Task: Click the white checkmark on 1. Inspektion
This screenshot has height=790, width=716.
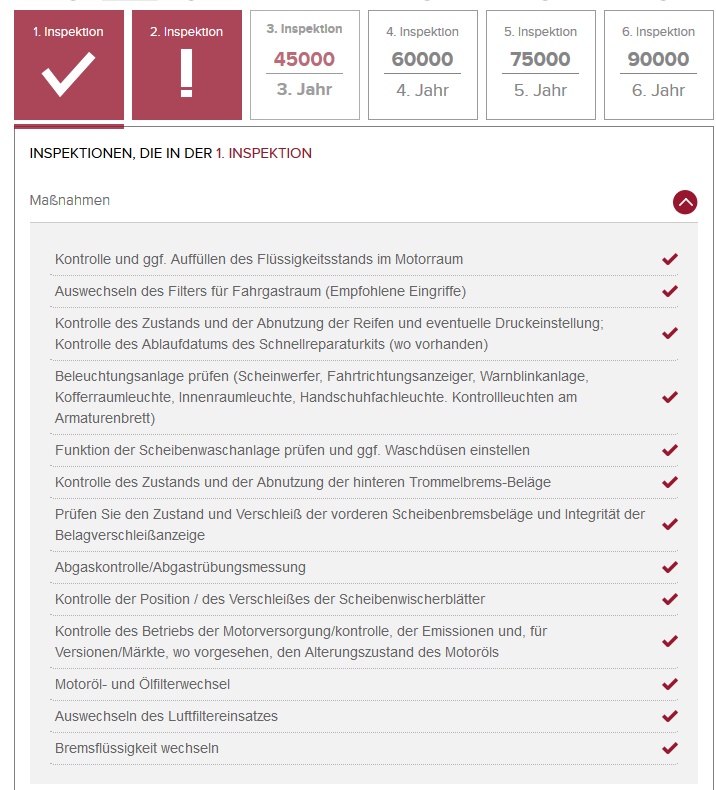Action: tap(69, 74)
